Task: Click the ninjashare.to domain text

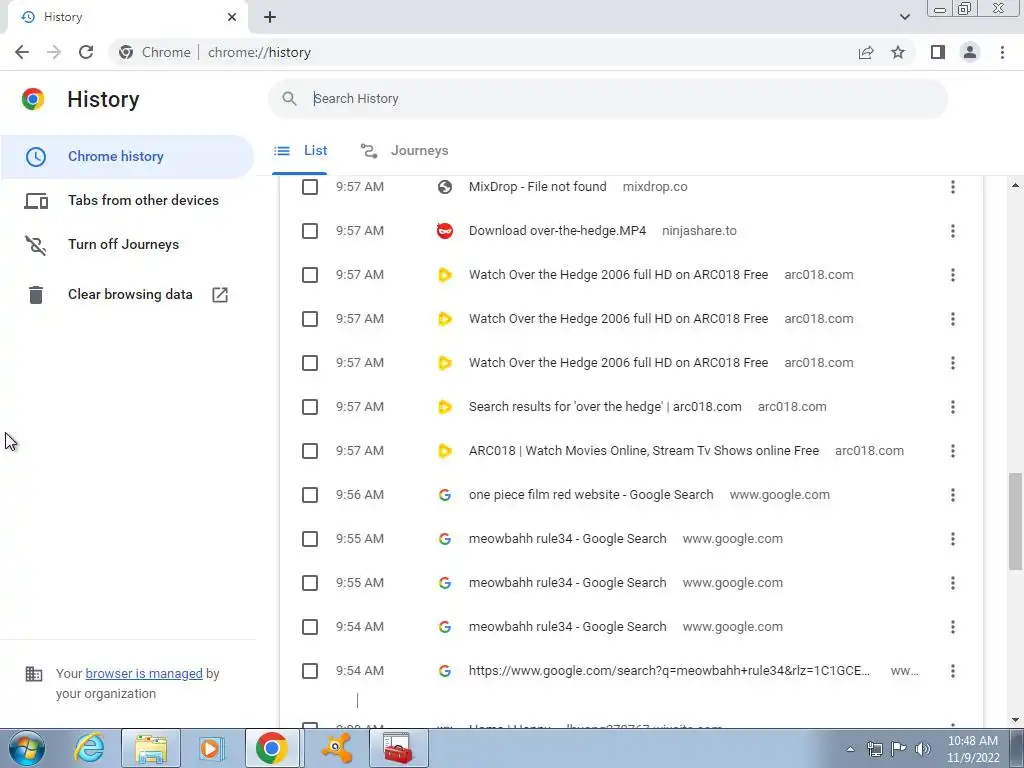Action: [x=699, y=231]
